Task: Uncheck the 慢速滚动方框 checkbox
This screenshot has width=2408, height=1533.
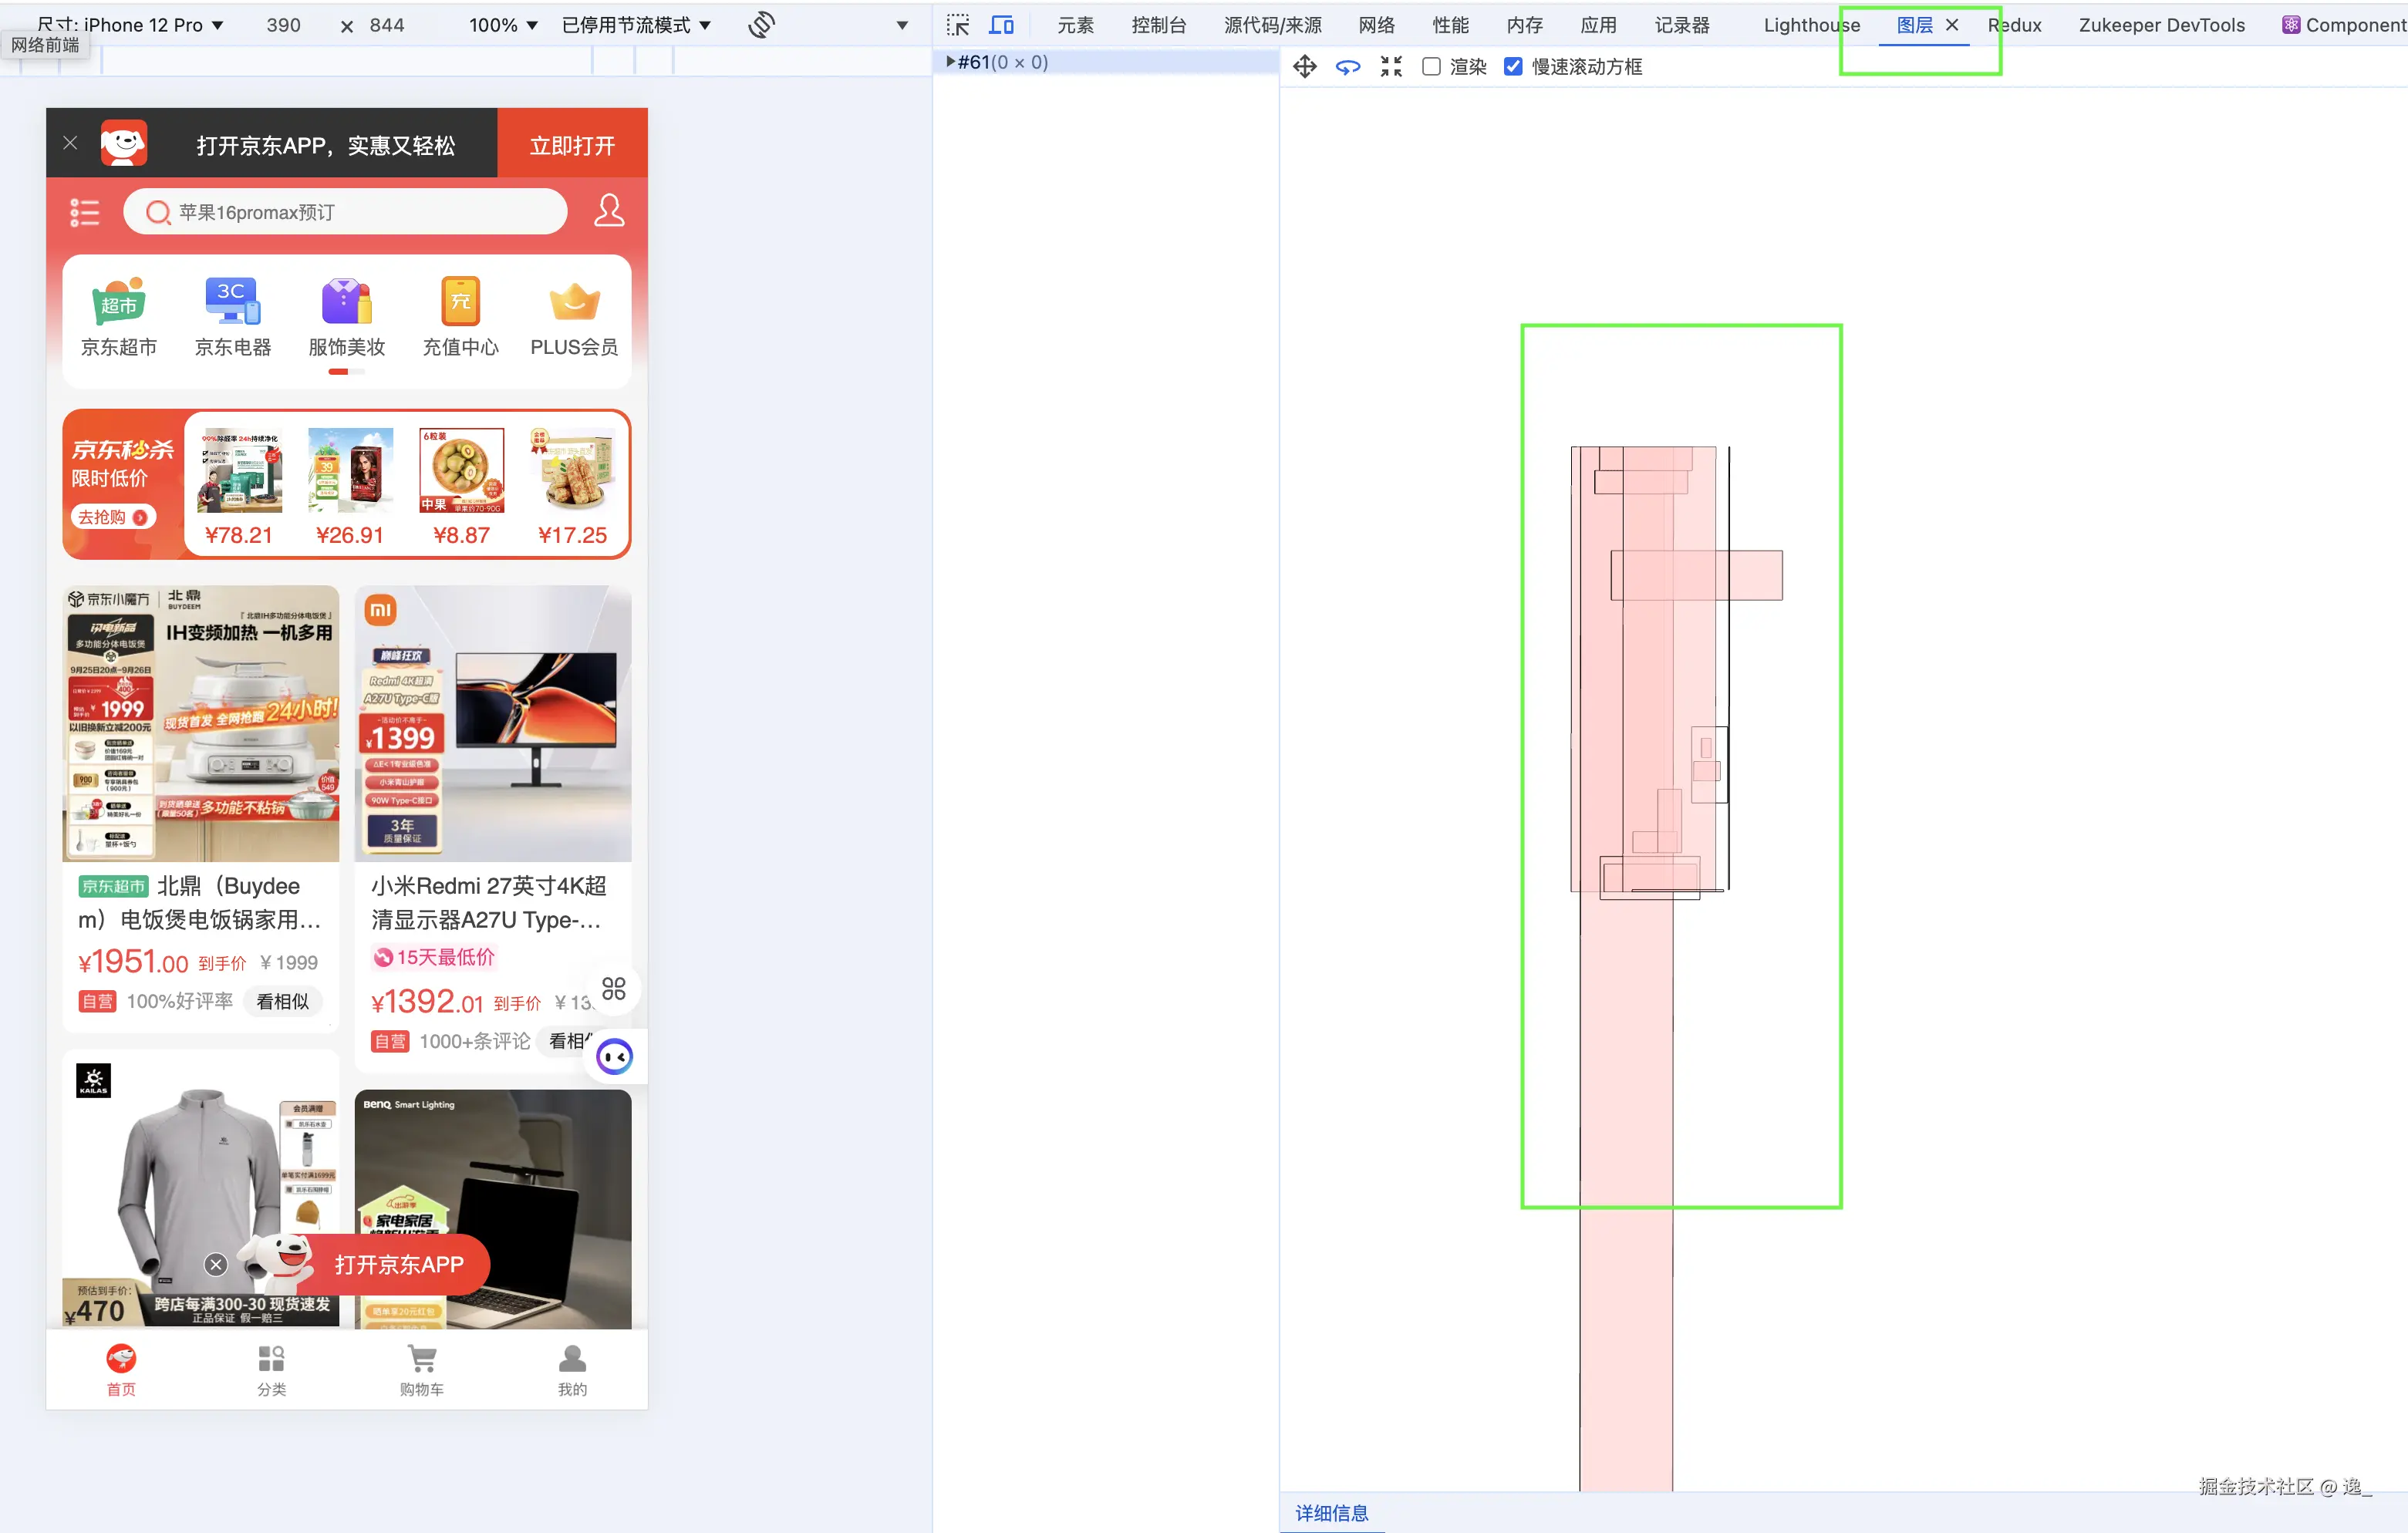Action: [x=1513, y=67]
